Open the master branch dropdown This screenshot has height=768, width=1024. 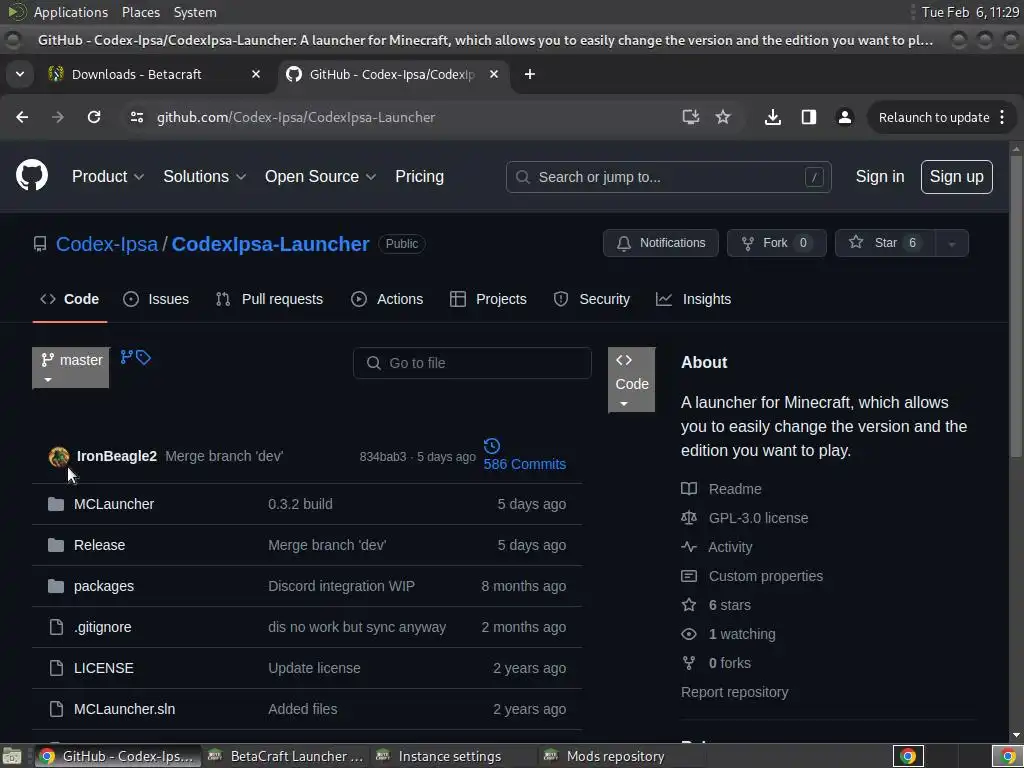[71, 368]
